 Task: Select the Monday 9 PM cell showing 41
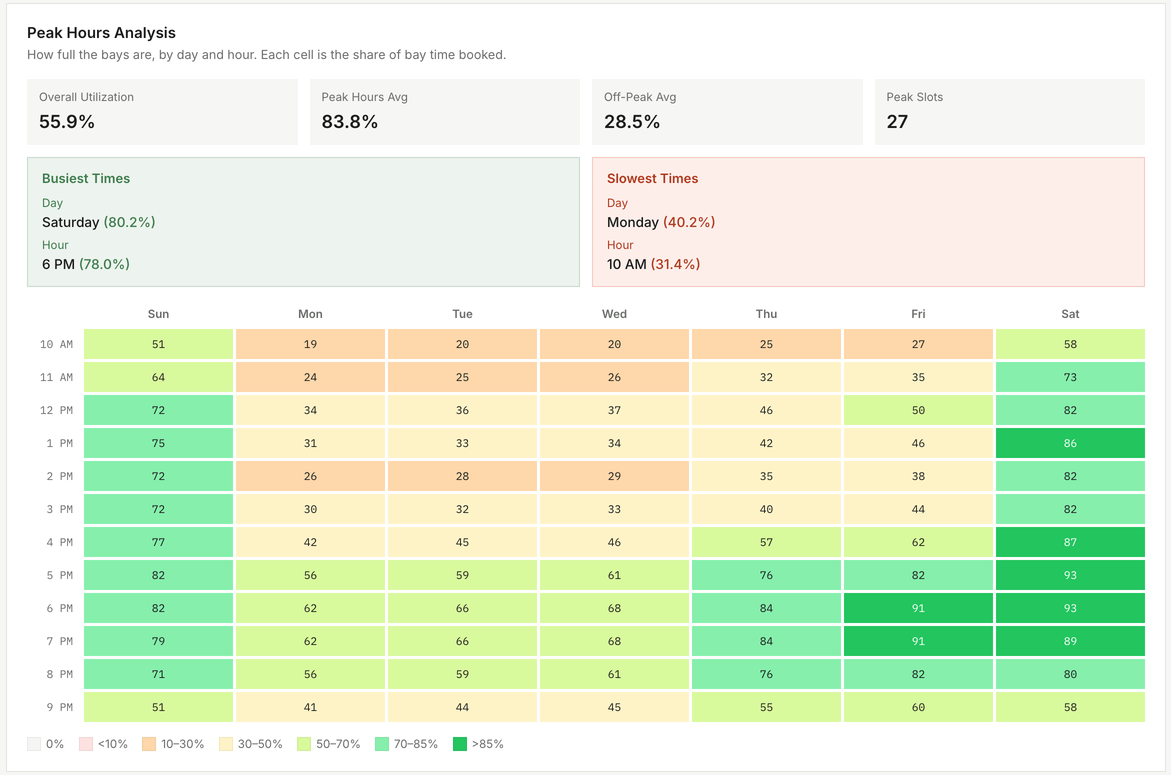(x=310, y=707)
